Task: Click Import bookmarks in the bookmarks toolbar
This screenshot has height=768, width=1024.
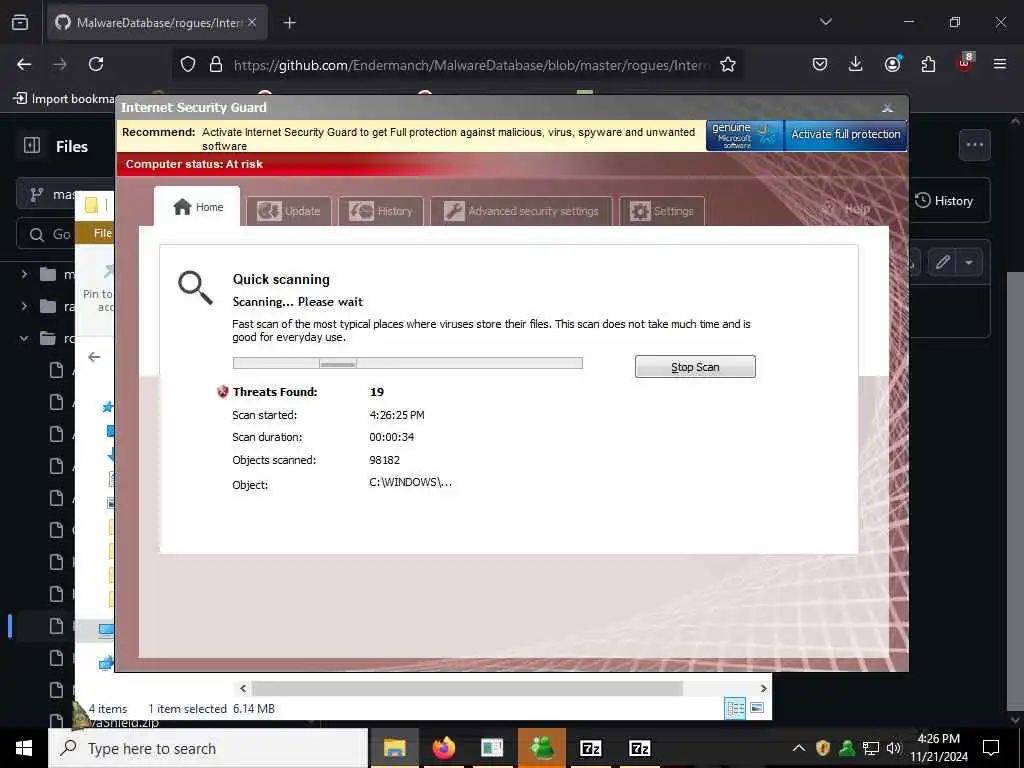Action: tap(64, 99)
